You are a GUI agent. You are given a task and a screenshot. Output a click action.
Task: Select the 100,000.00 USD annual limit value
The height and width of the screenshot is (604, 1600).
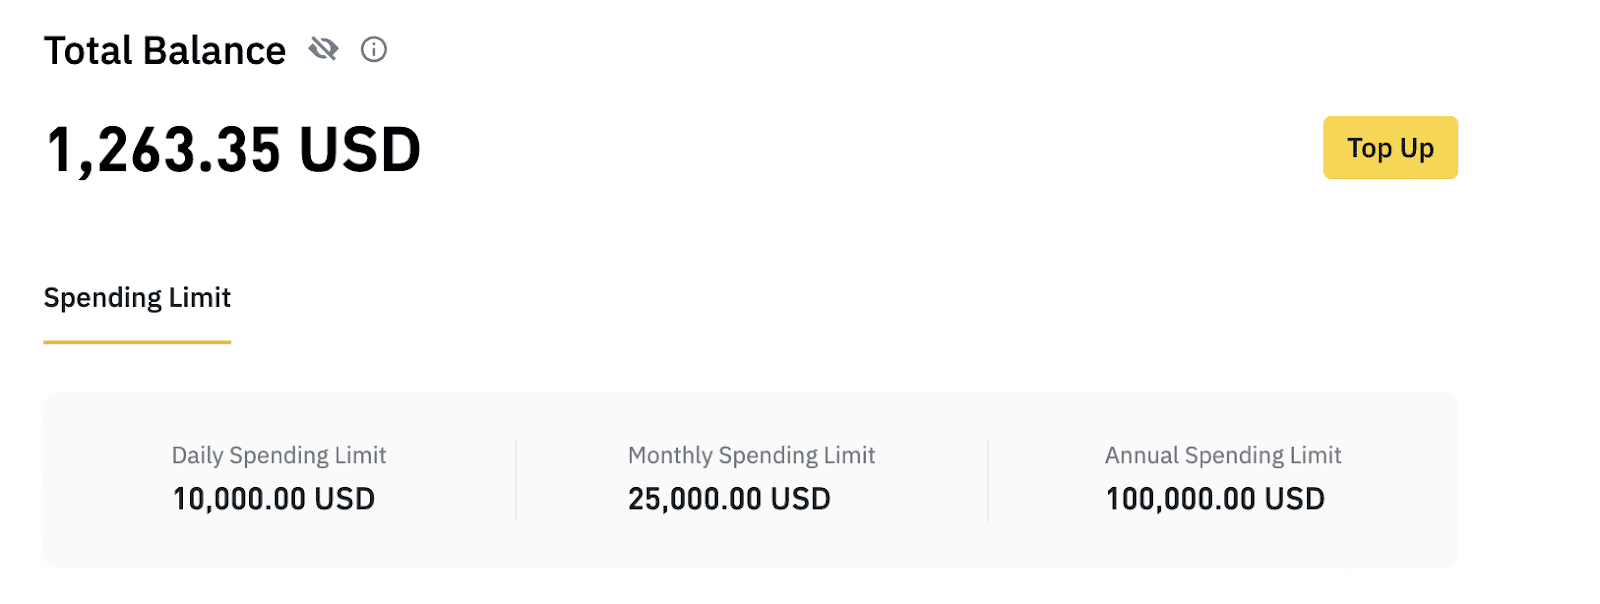tap(1215, 499)
